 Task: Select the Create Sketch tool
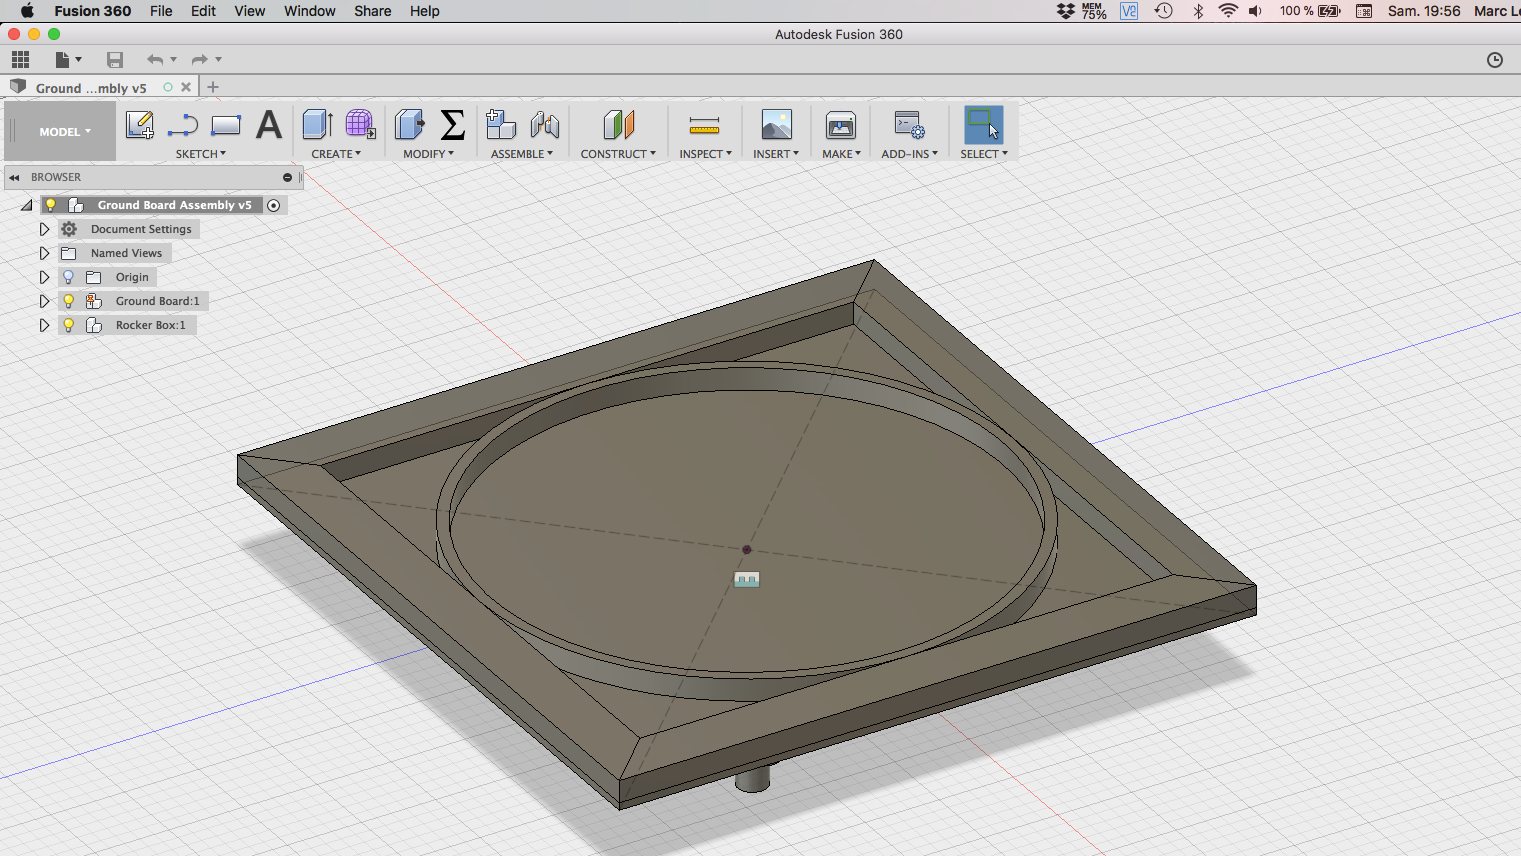pyautogui.click(x=139, y=125)
